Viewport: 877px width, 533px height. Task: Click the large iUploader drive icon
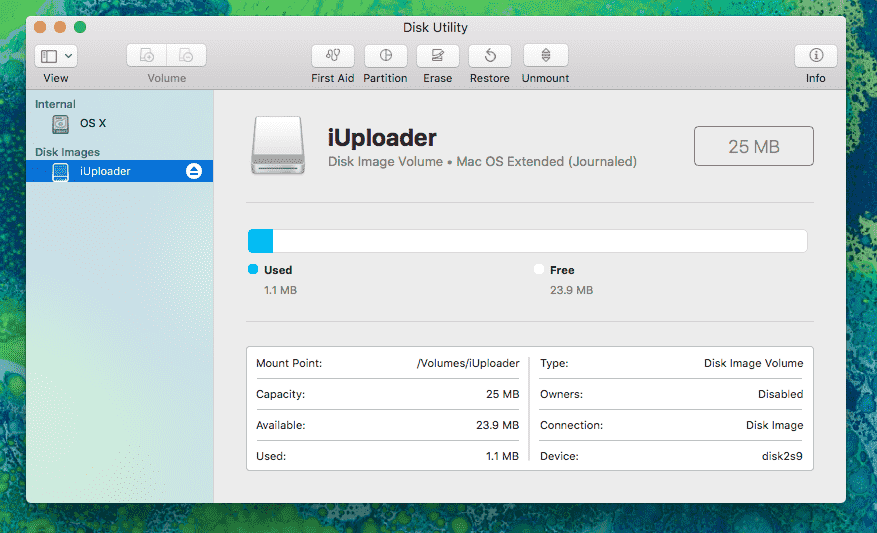[x=278, y=145]
